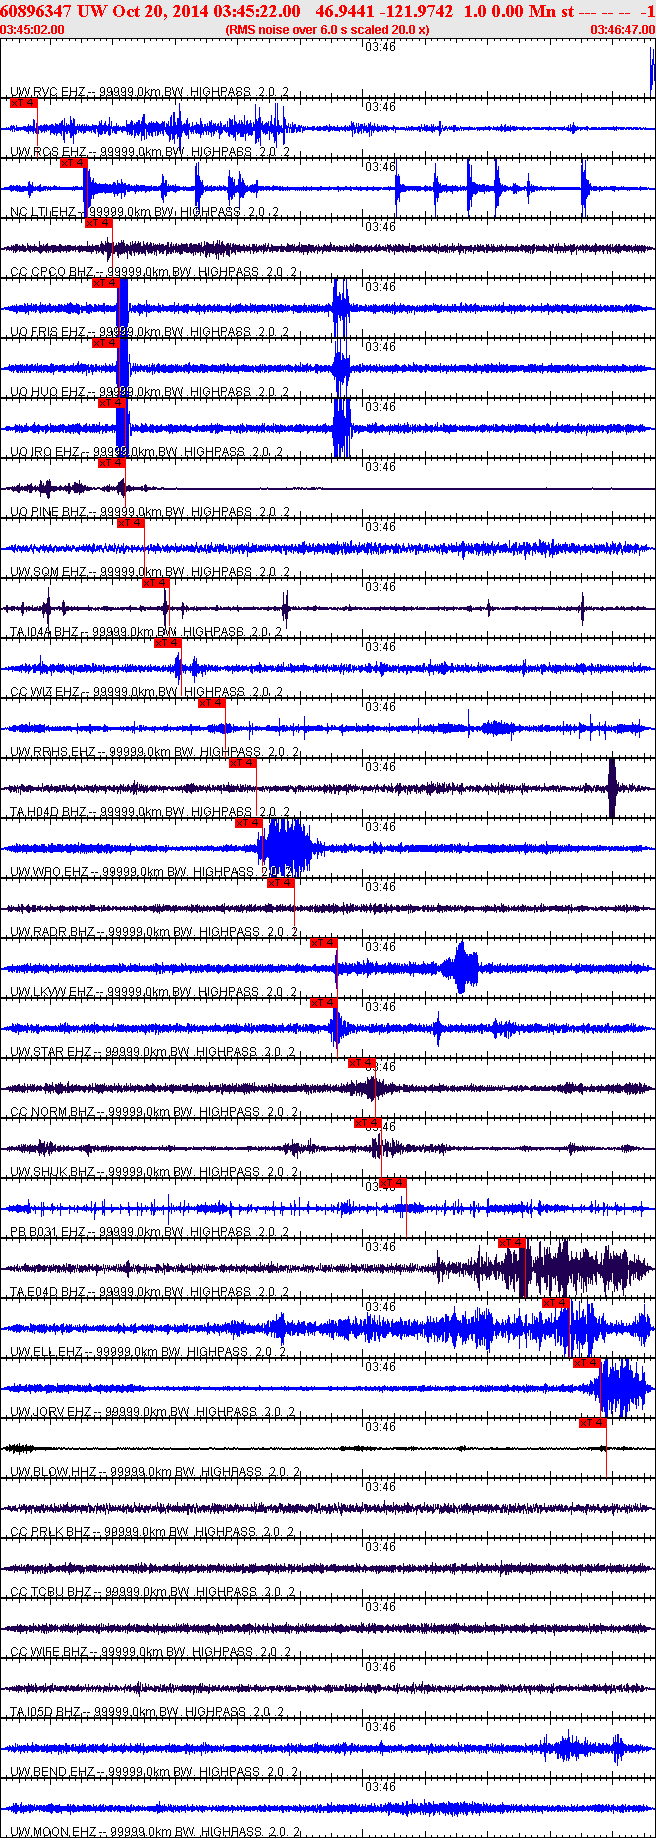
Task: Click the 03:46 tick label on top trace
Action: tap(380, 47)
